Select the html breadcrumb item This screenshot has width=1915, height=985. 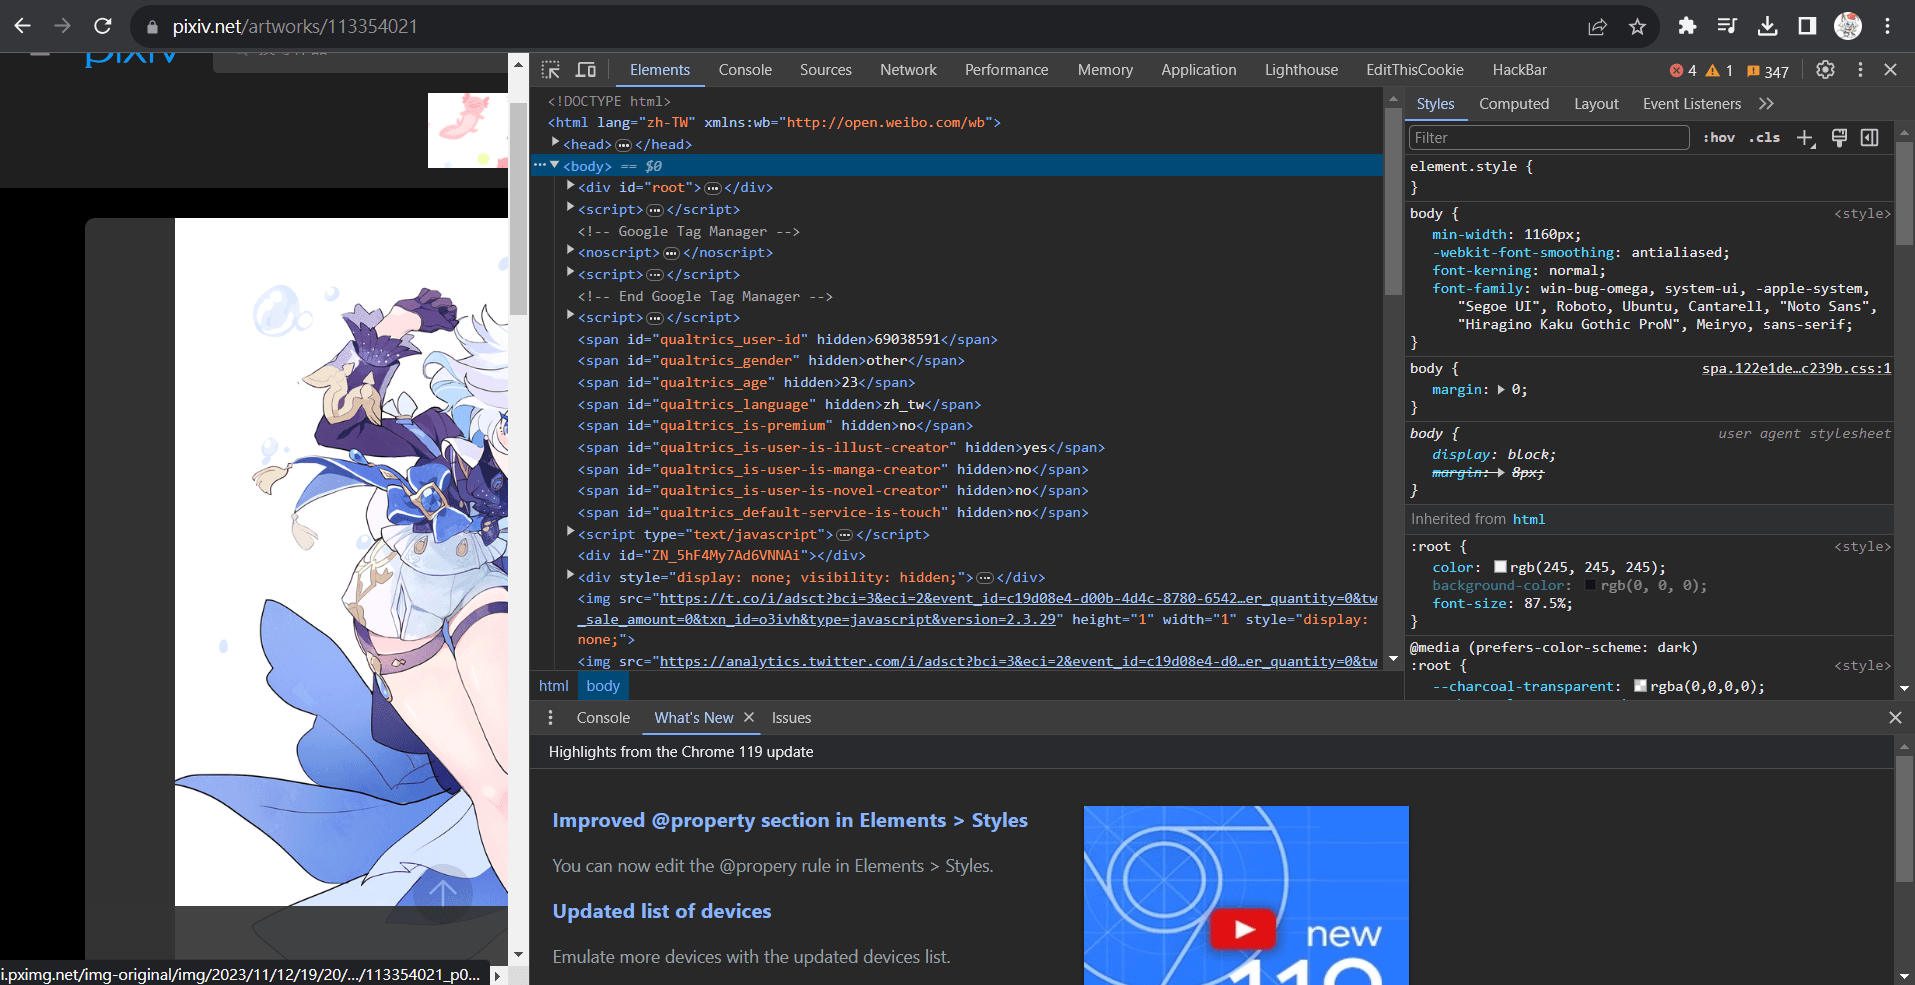[553, 686]
